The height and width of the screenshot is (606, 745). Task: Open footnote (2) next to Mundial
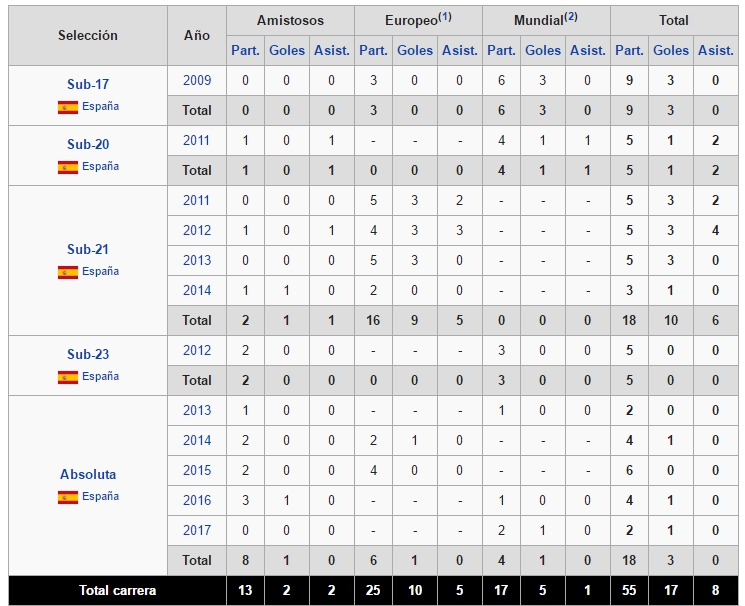click(x=571, y=17)
